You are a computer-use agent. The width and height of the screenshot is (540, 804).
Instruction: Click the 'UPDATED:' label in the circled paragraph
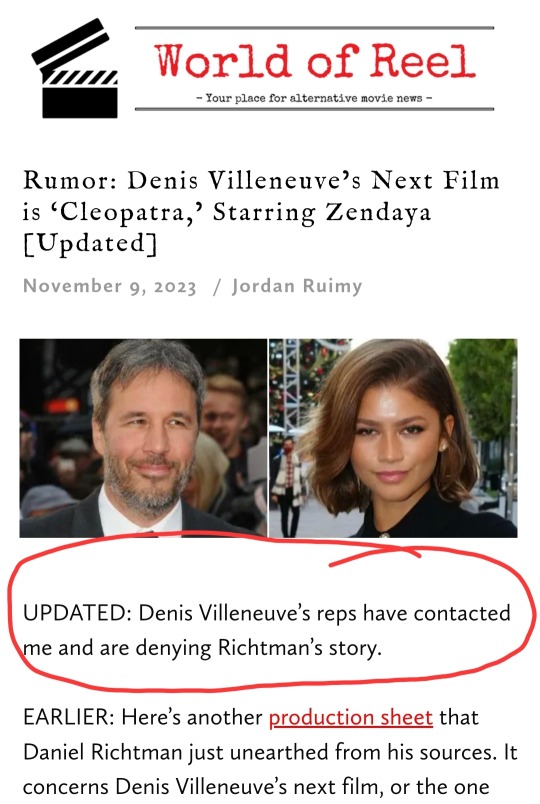pyautogui.click(x=77, y=613)
